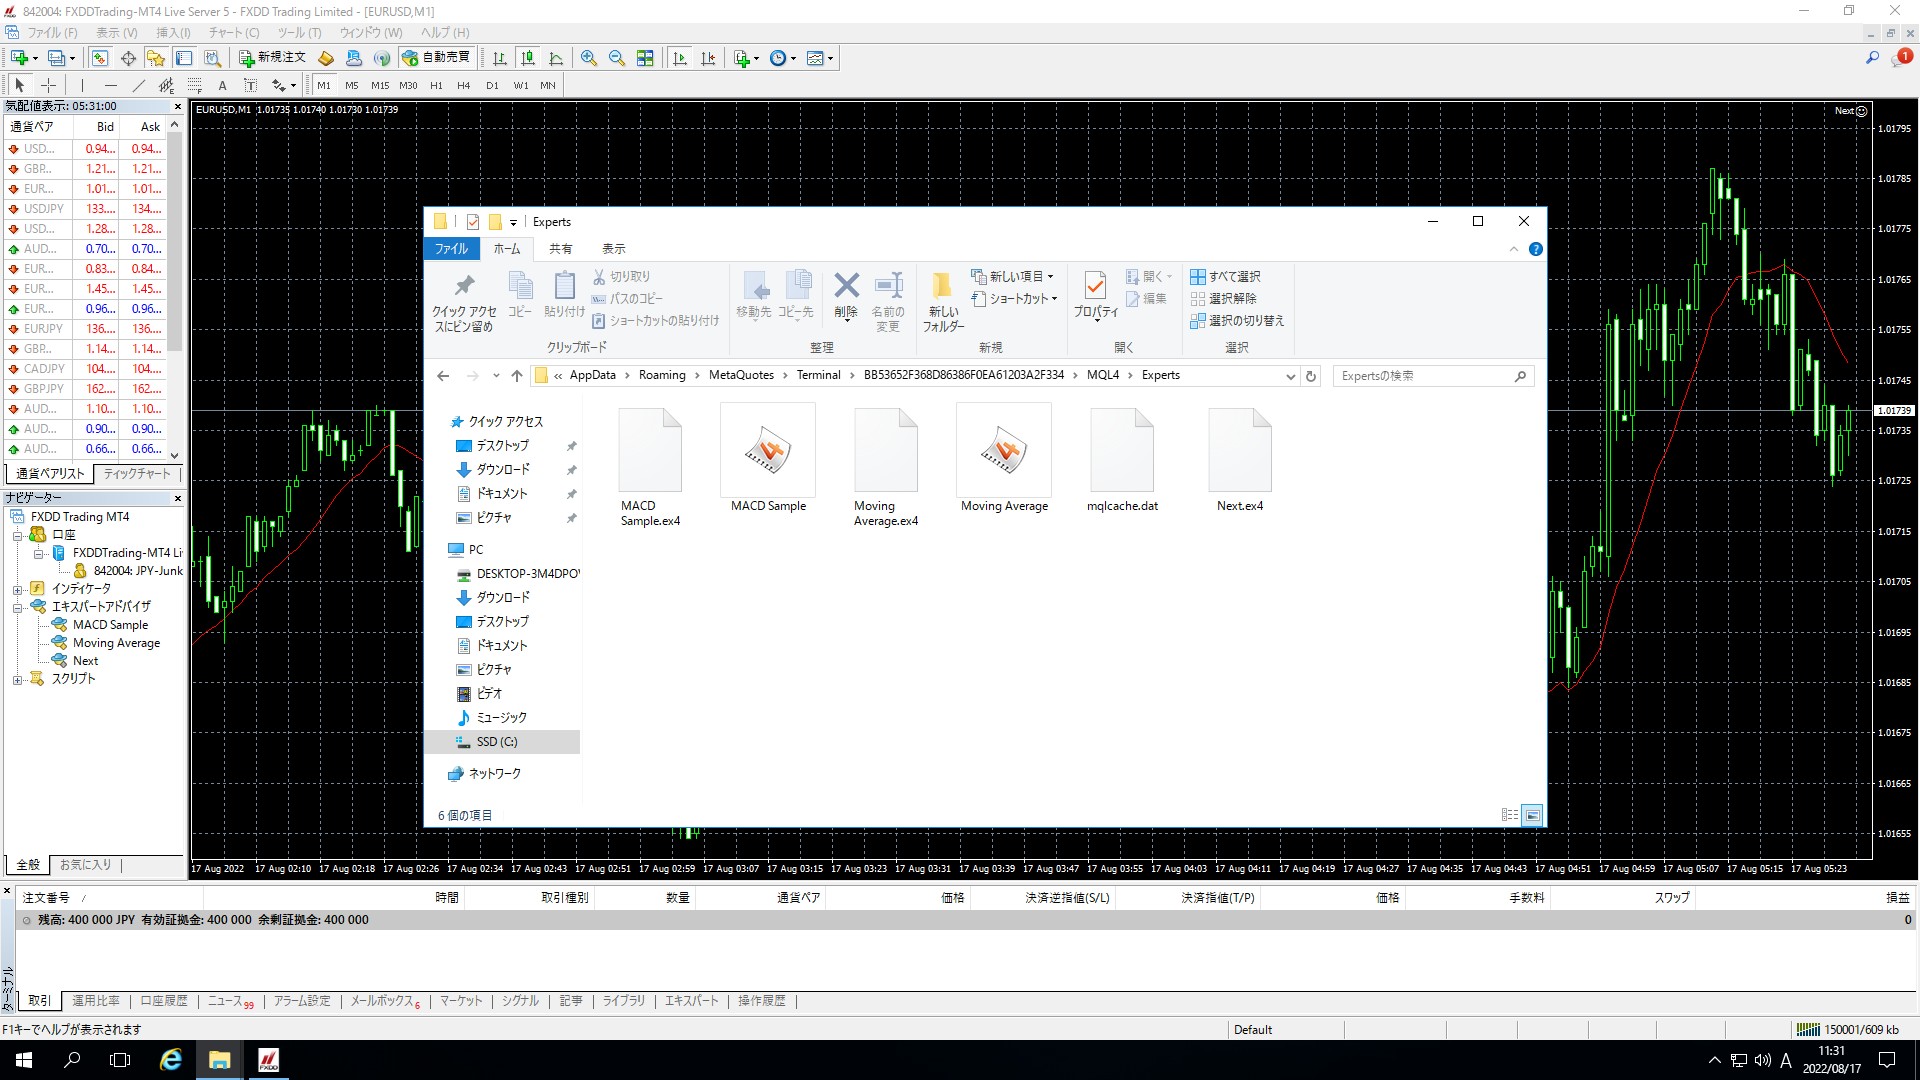This screenshot has width=1920, height=1080.
Task: Switch chart to candlesticks icon
Action: coord(528,58)
